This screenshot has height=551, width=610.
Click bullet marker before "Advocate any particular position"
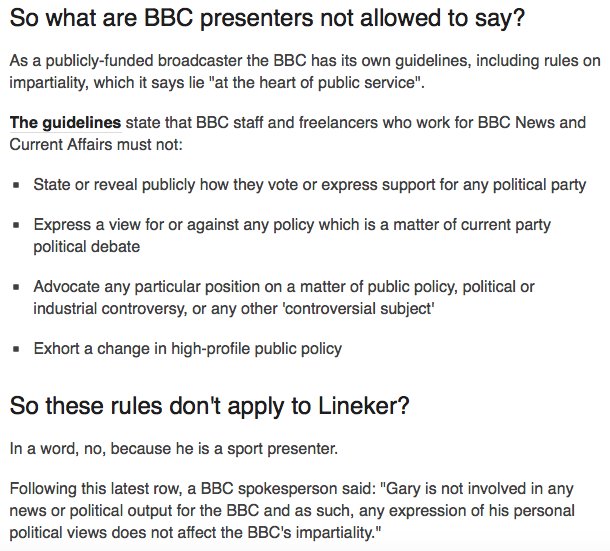point(16,287)
